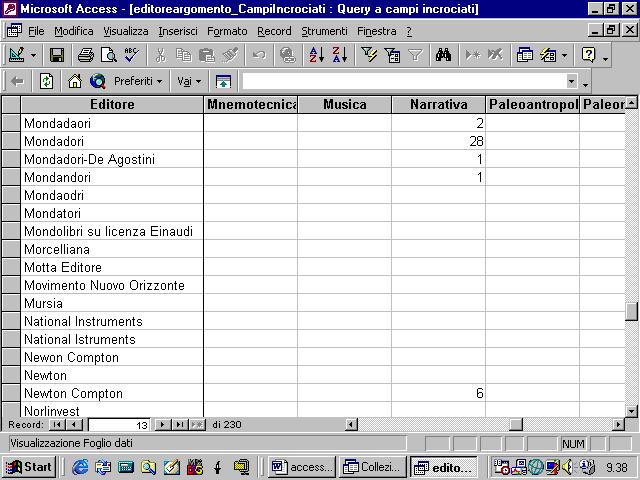
Task: Click the Format Painter brush icon
Action: (x=230, y=55)
